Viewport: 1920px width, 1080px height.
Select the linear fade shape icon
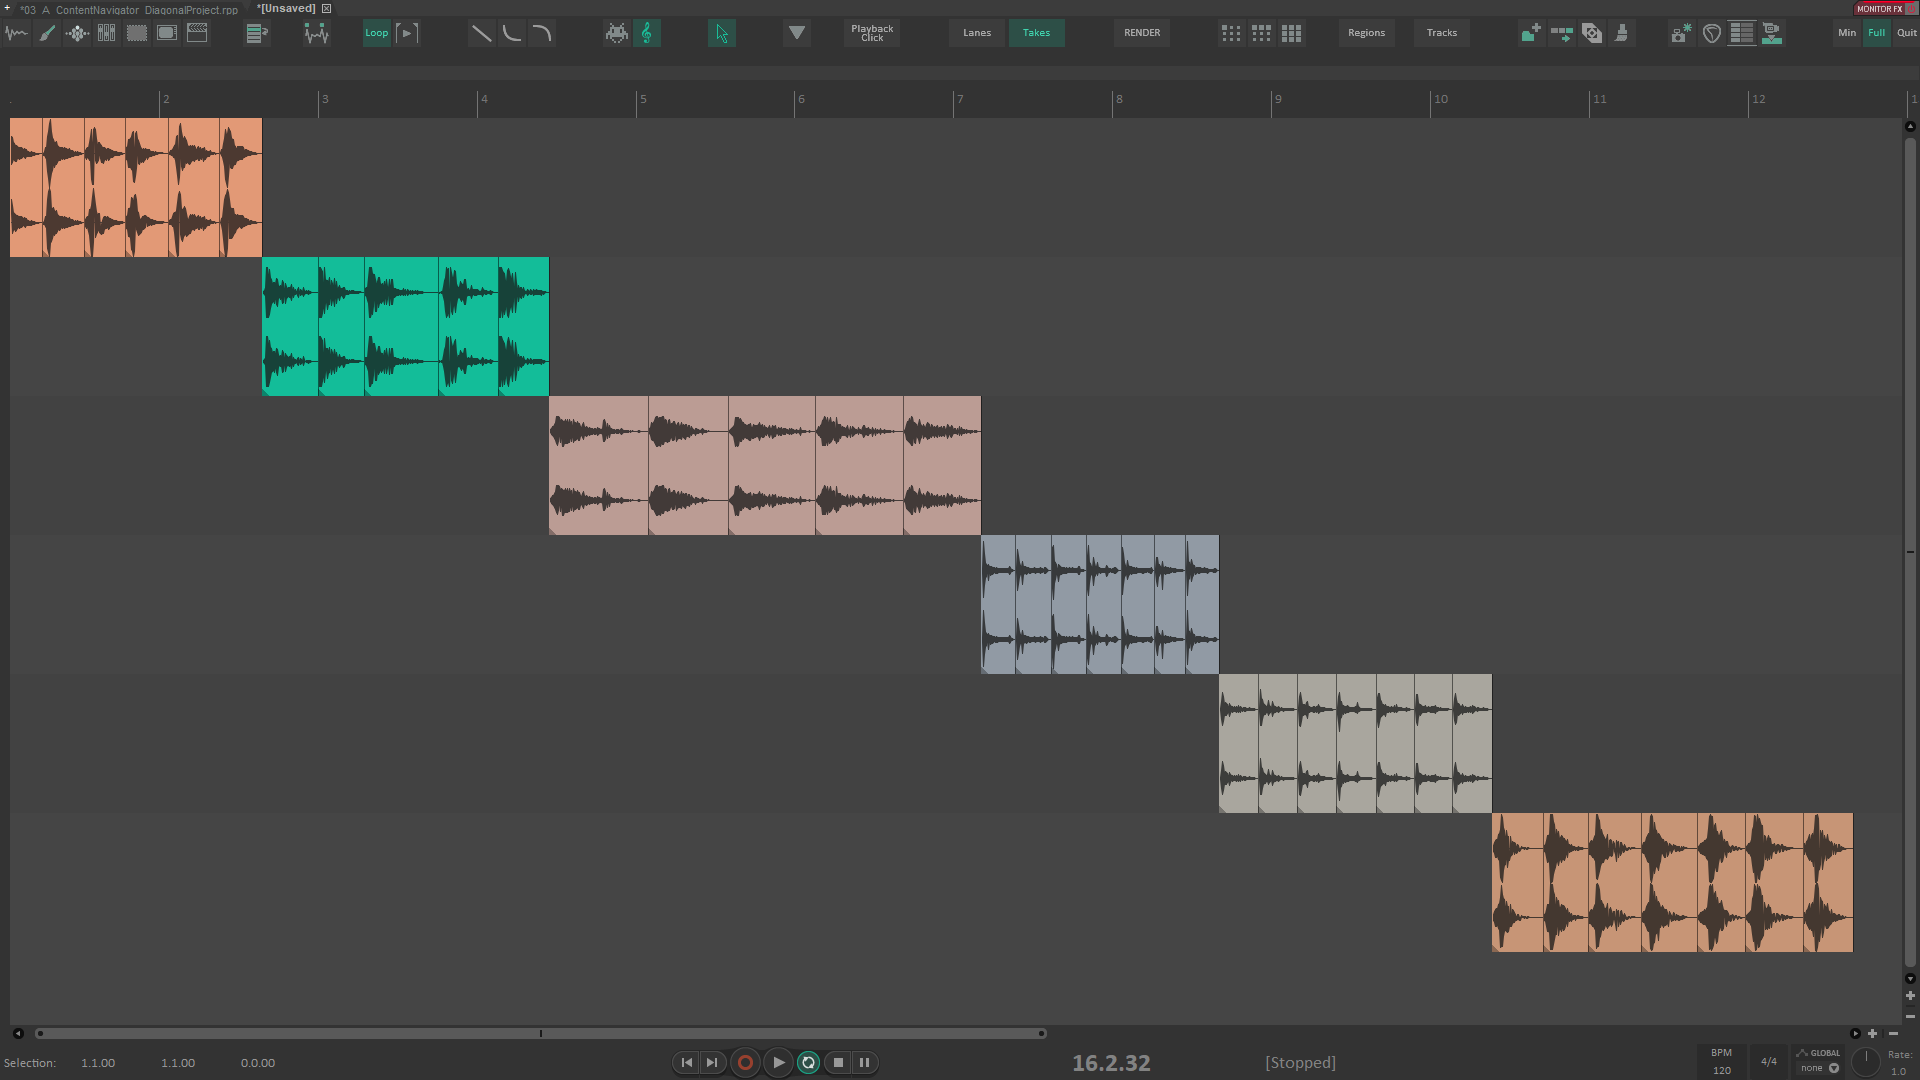[x=481, y=33]
